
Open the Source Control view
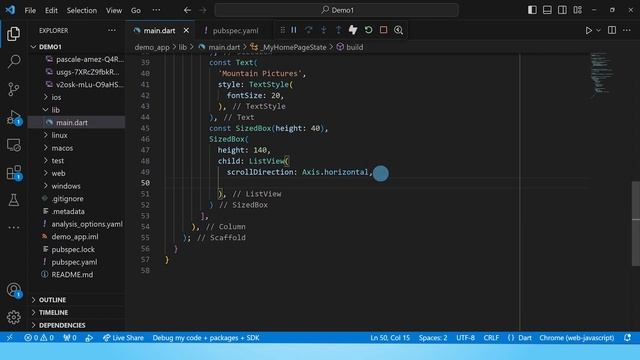(13, 89)
